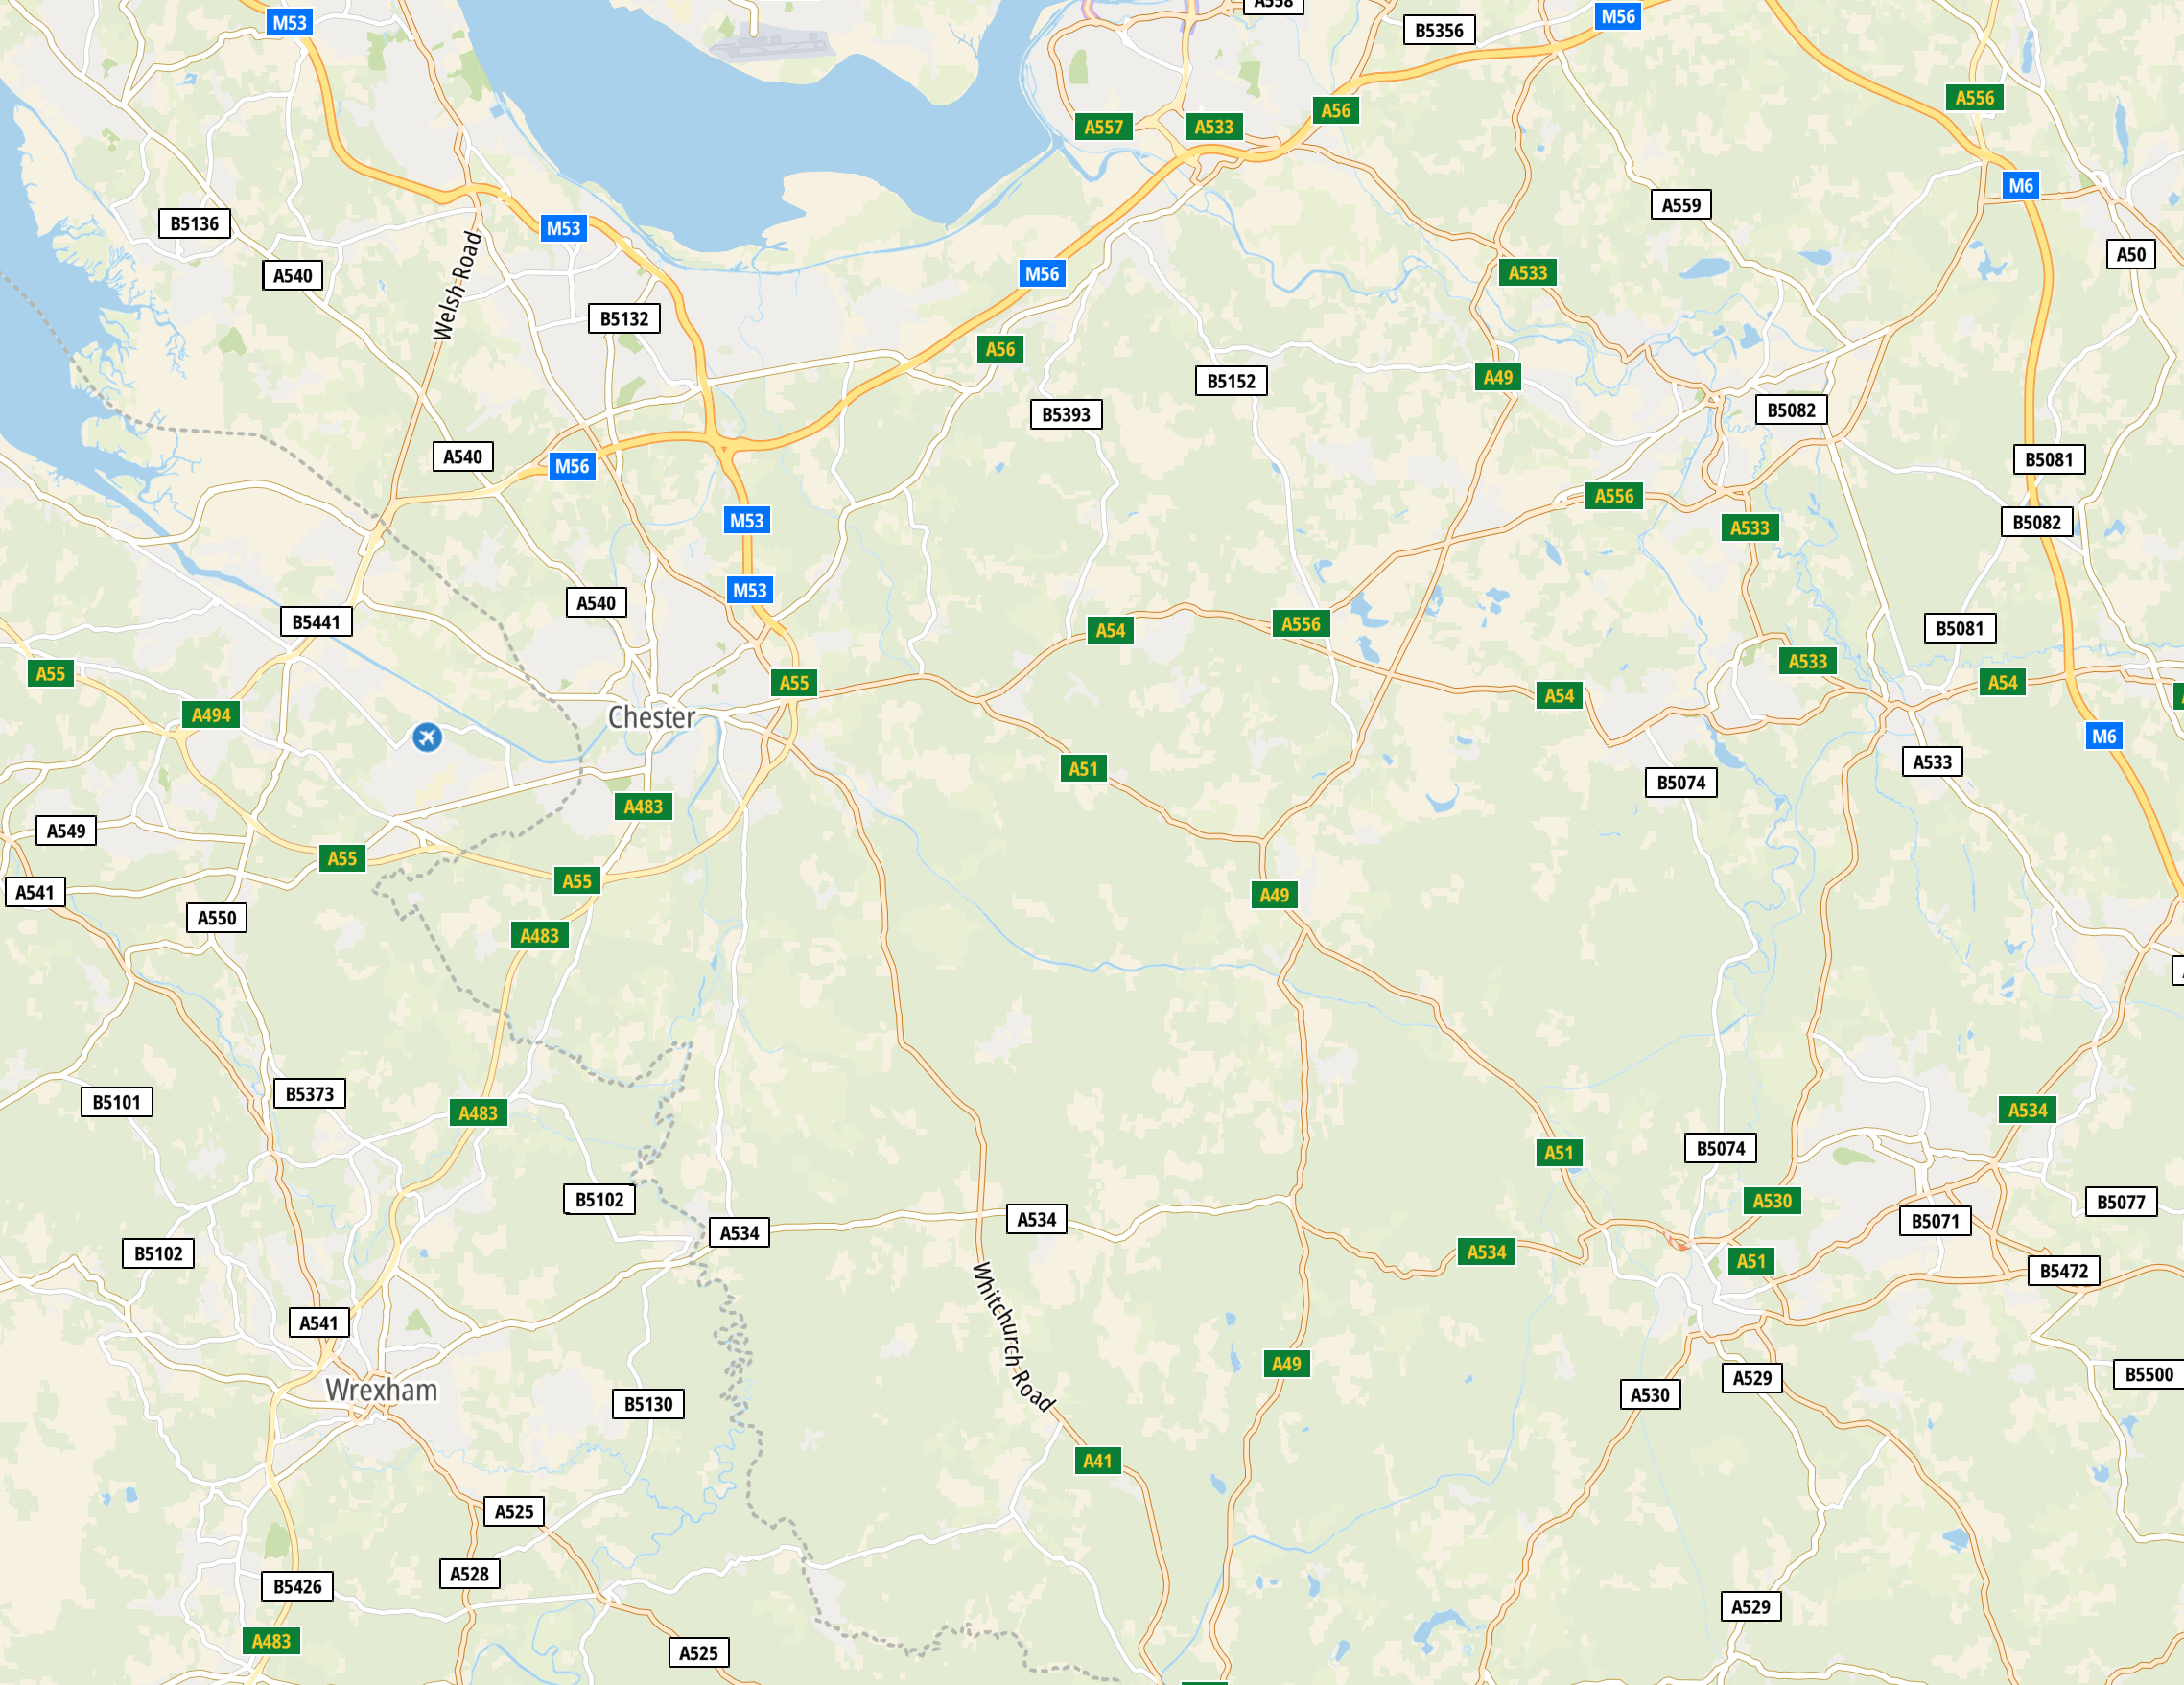
Task: Click the B5393 road sign
Action: point(1066,414)
